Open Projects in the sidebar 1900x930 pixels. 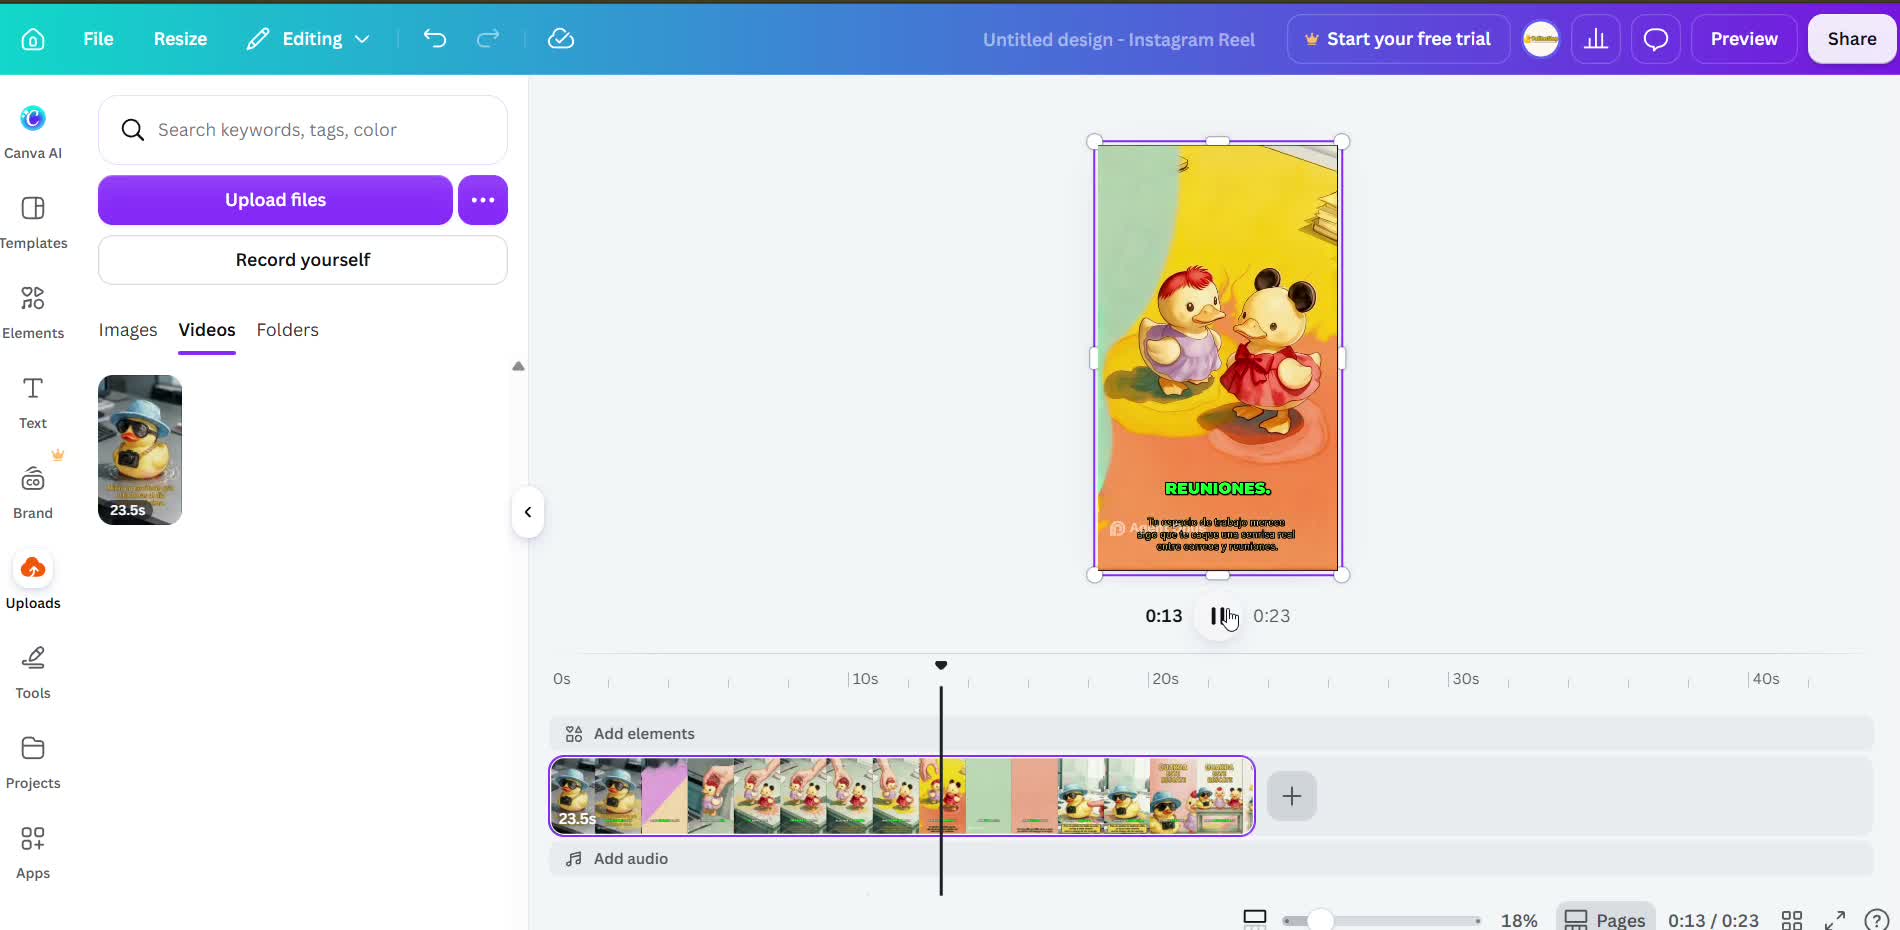coord(33,762)
